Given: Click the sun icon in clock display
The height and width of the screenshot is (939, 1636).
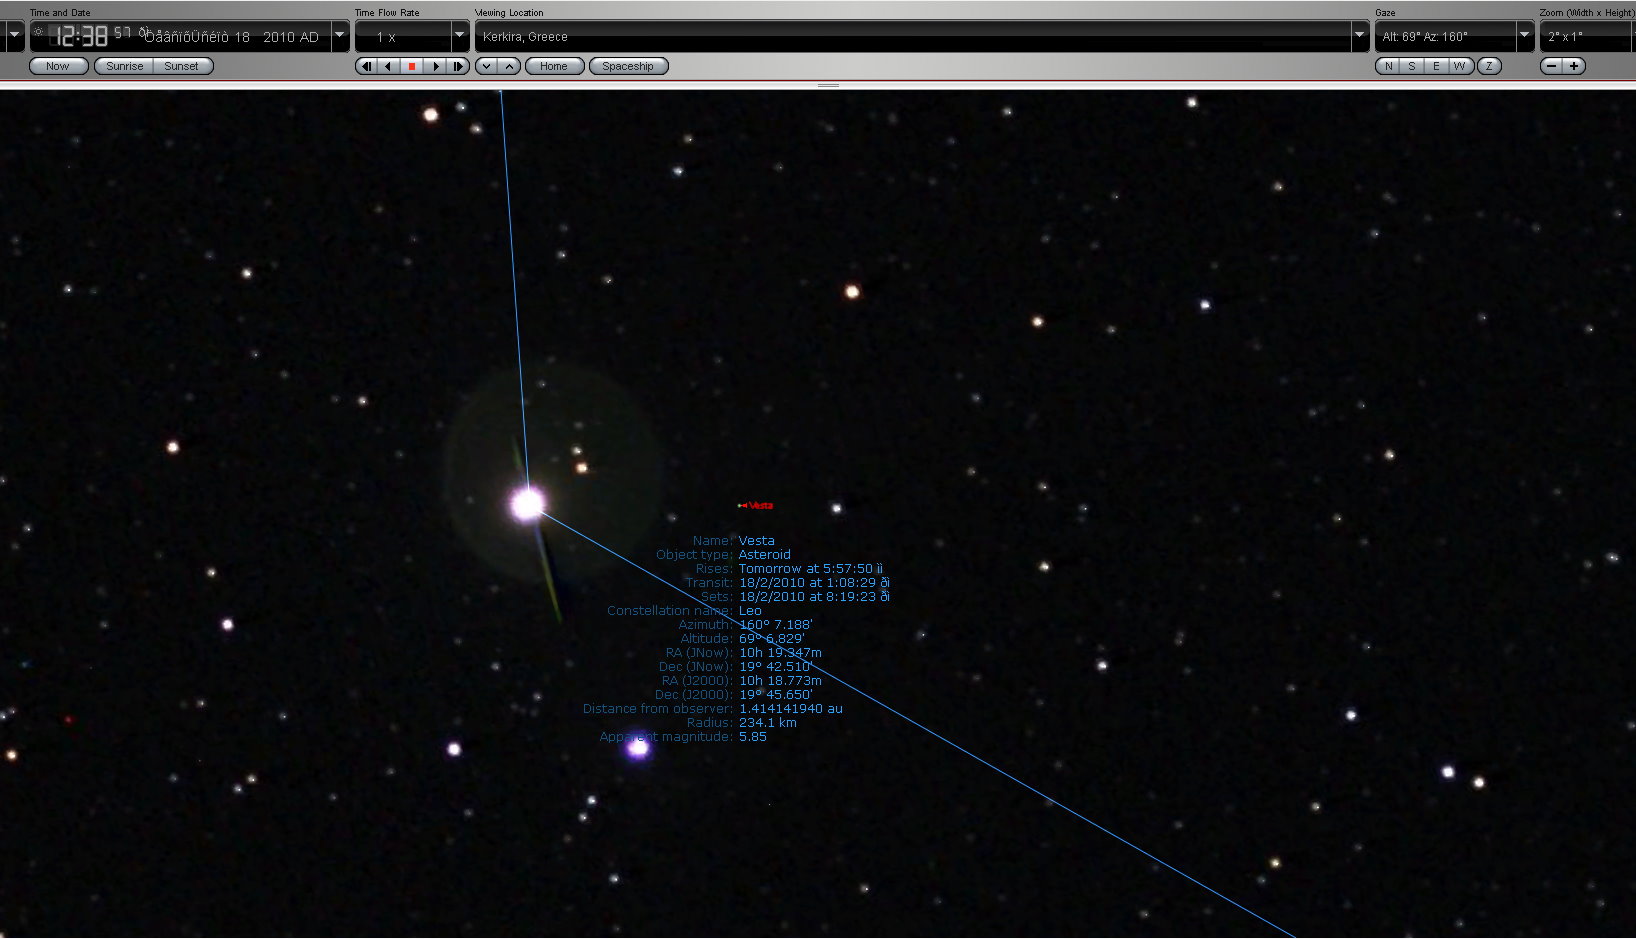Looking at the screenshot, I should click(39, 32).
